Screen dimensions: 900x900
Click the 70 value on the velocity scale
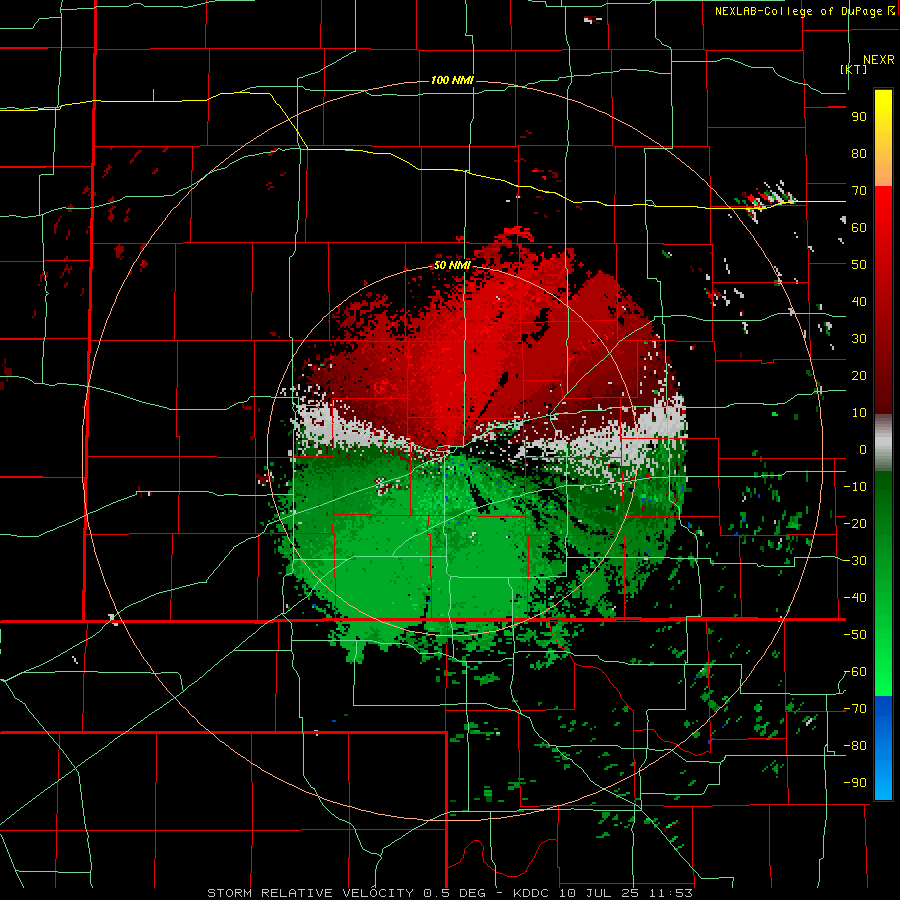859,191
